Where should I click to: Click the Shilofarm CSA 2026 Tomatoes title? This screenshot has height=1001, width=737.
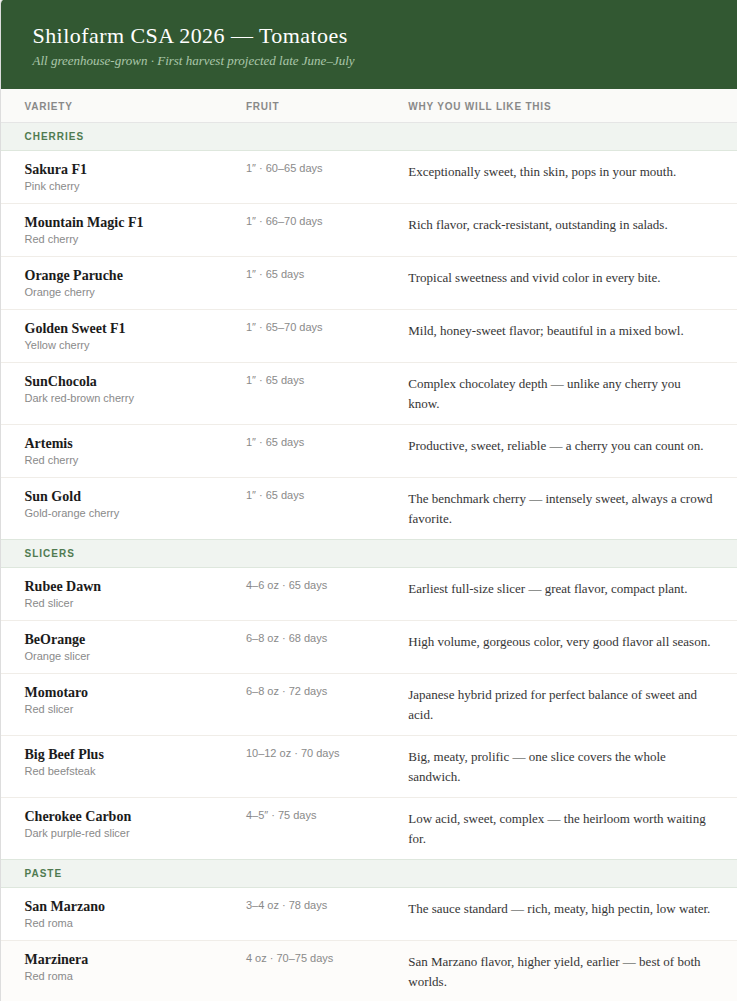[190, 37]
